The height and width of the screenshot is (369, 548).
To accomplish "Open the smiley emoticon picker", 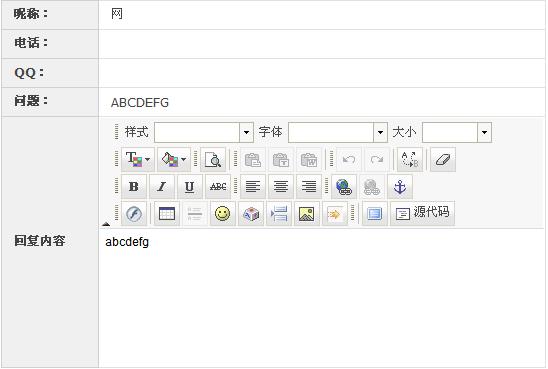I will [x=223, y=214].
